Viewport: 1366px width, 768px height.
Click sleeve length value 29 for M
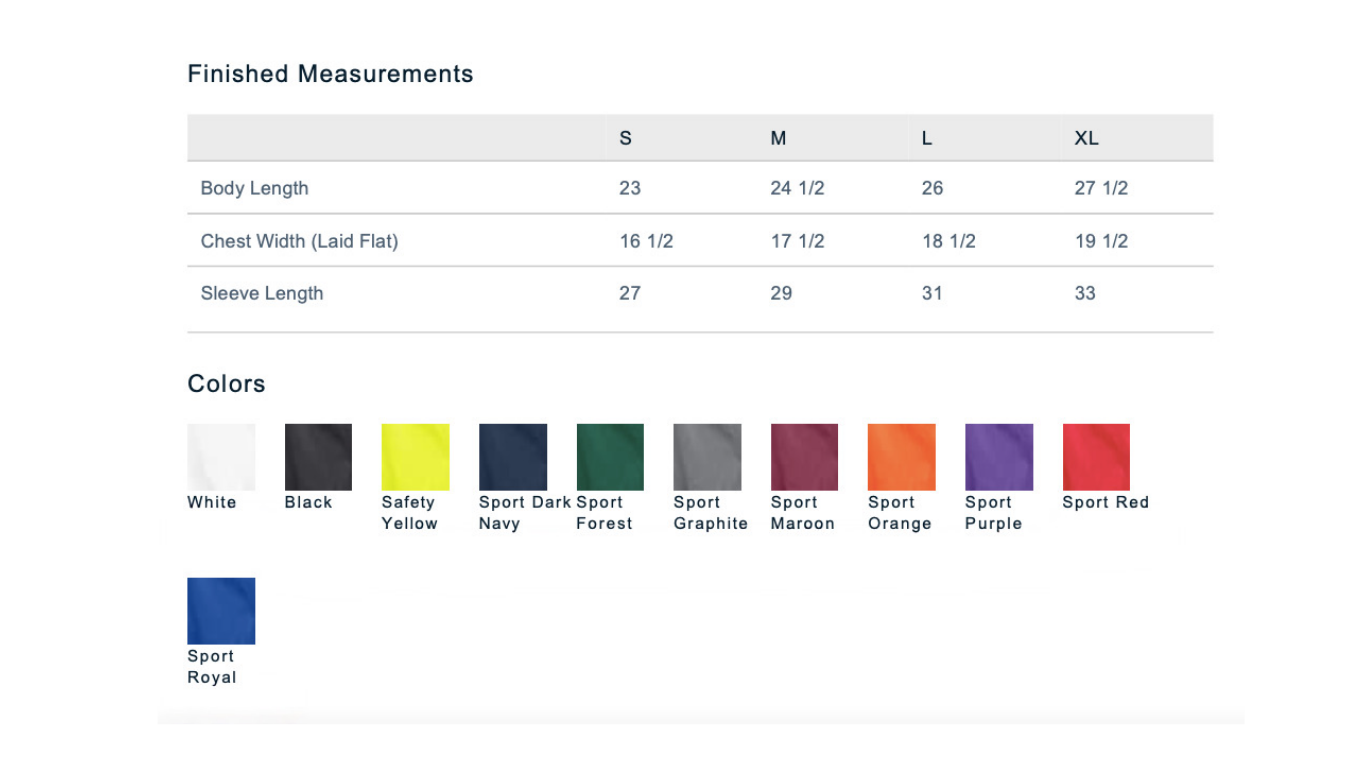(781, 293)
